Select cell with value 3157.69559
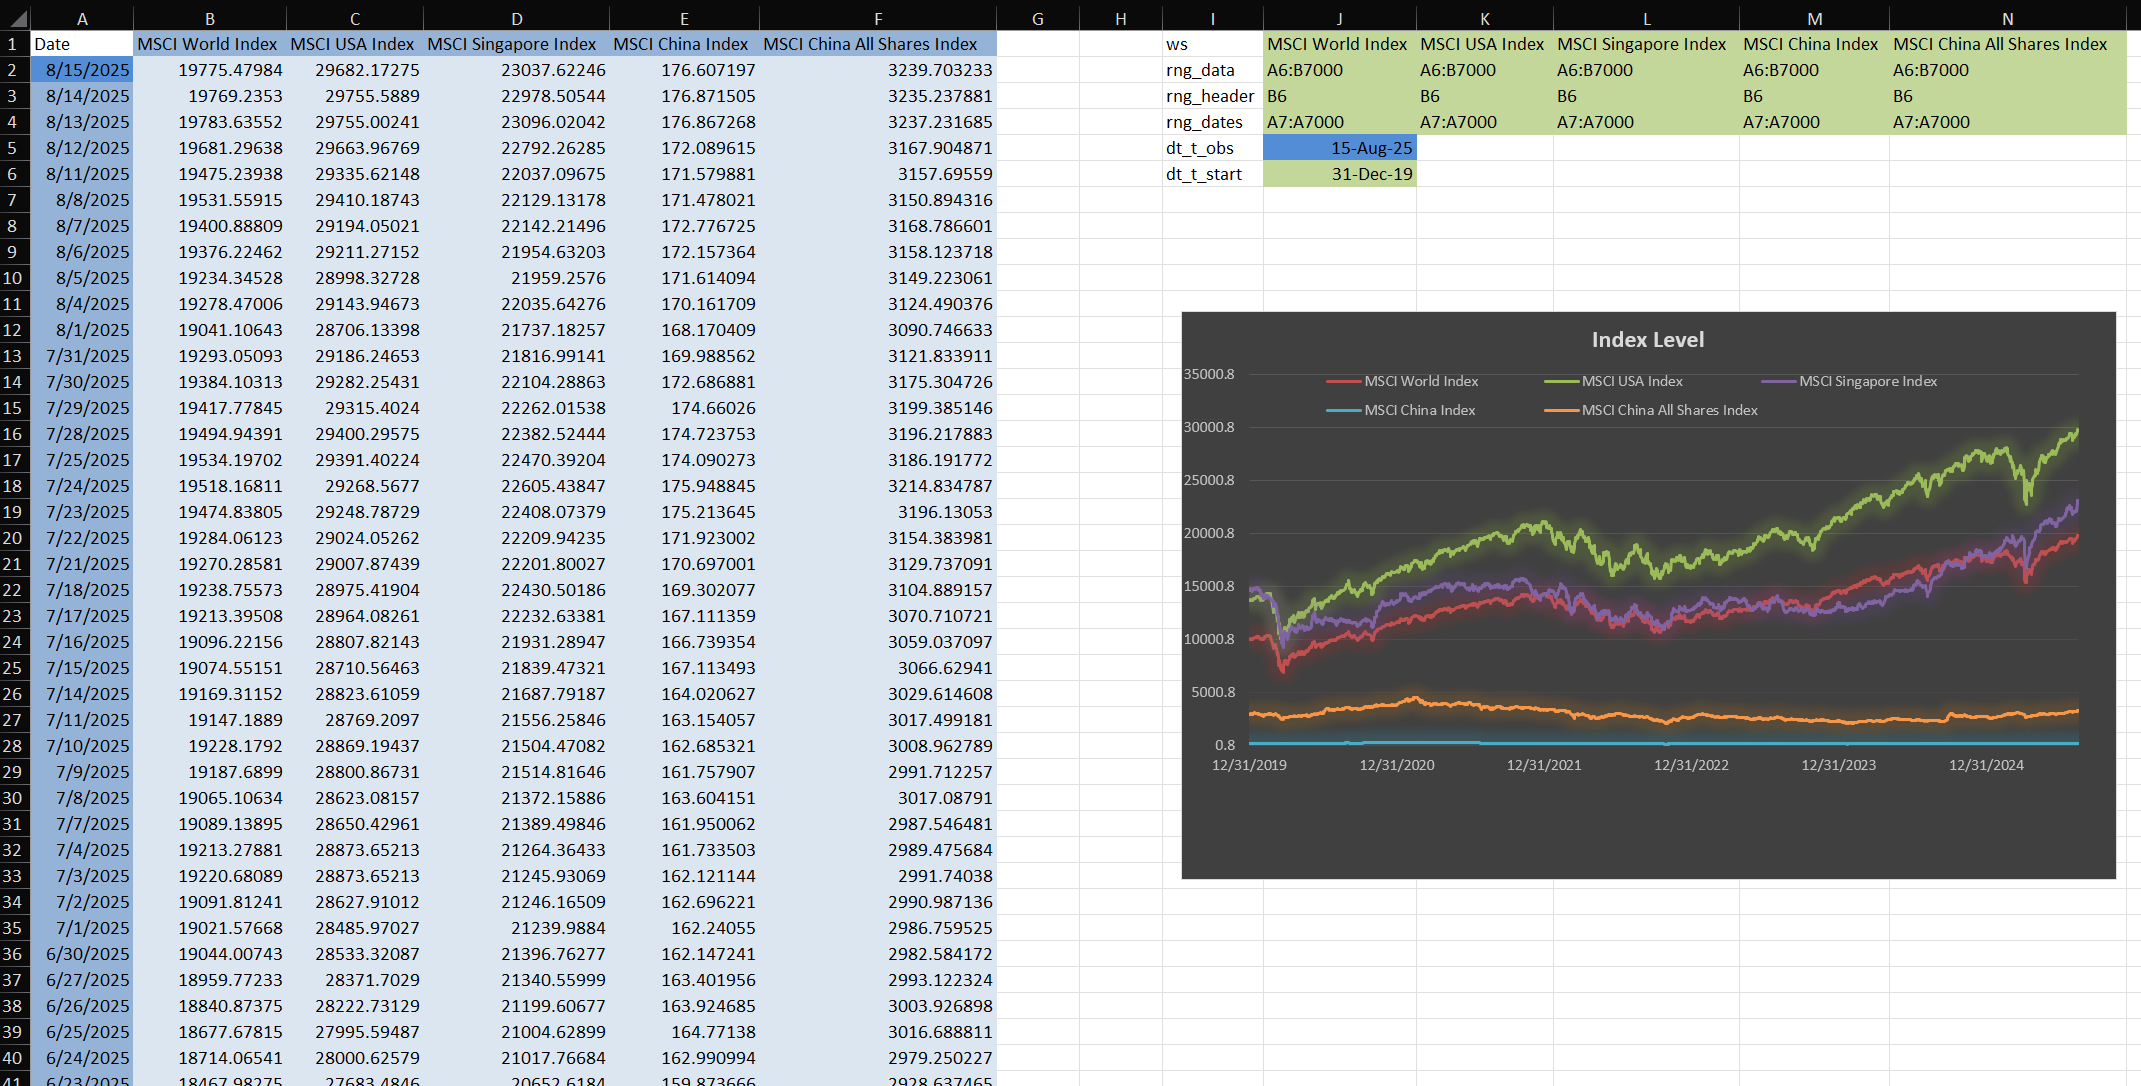The height and width of the screenshot is (1086, 2141). click(878, 174)
